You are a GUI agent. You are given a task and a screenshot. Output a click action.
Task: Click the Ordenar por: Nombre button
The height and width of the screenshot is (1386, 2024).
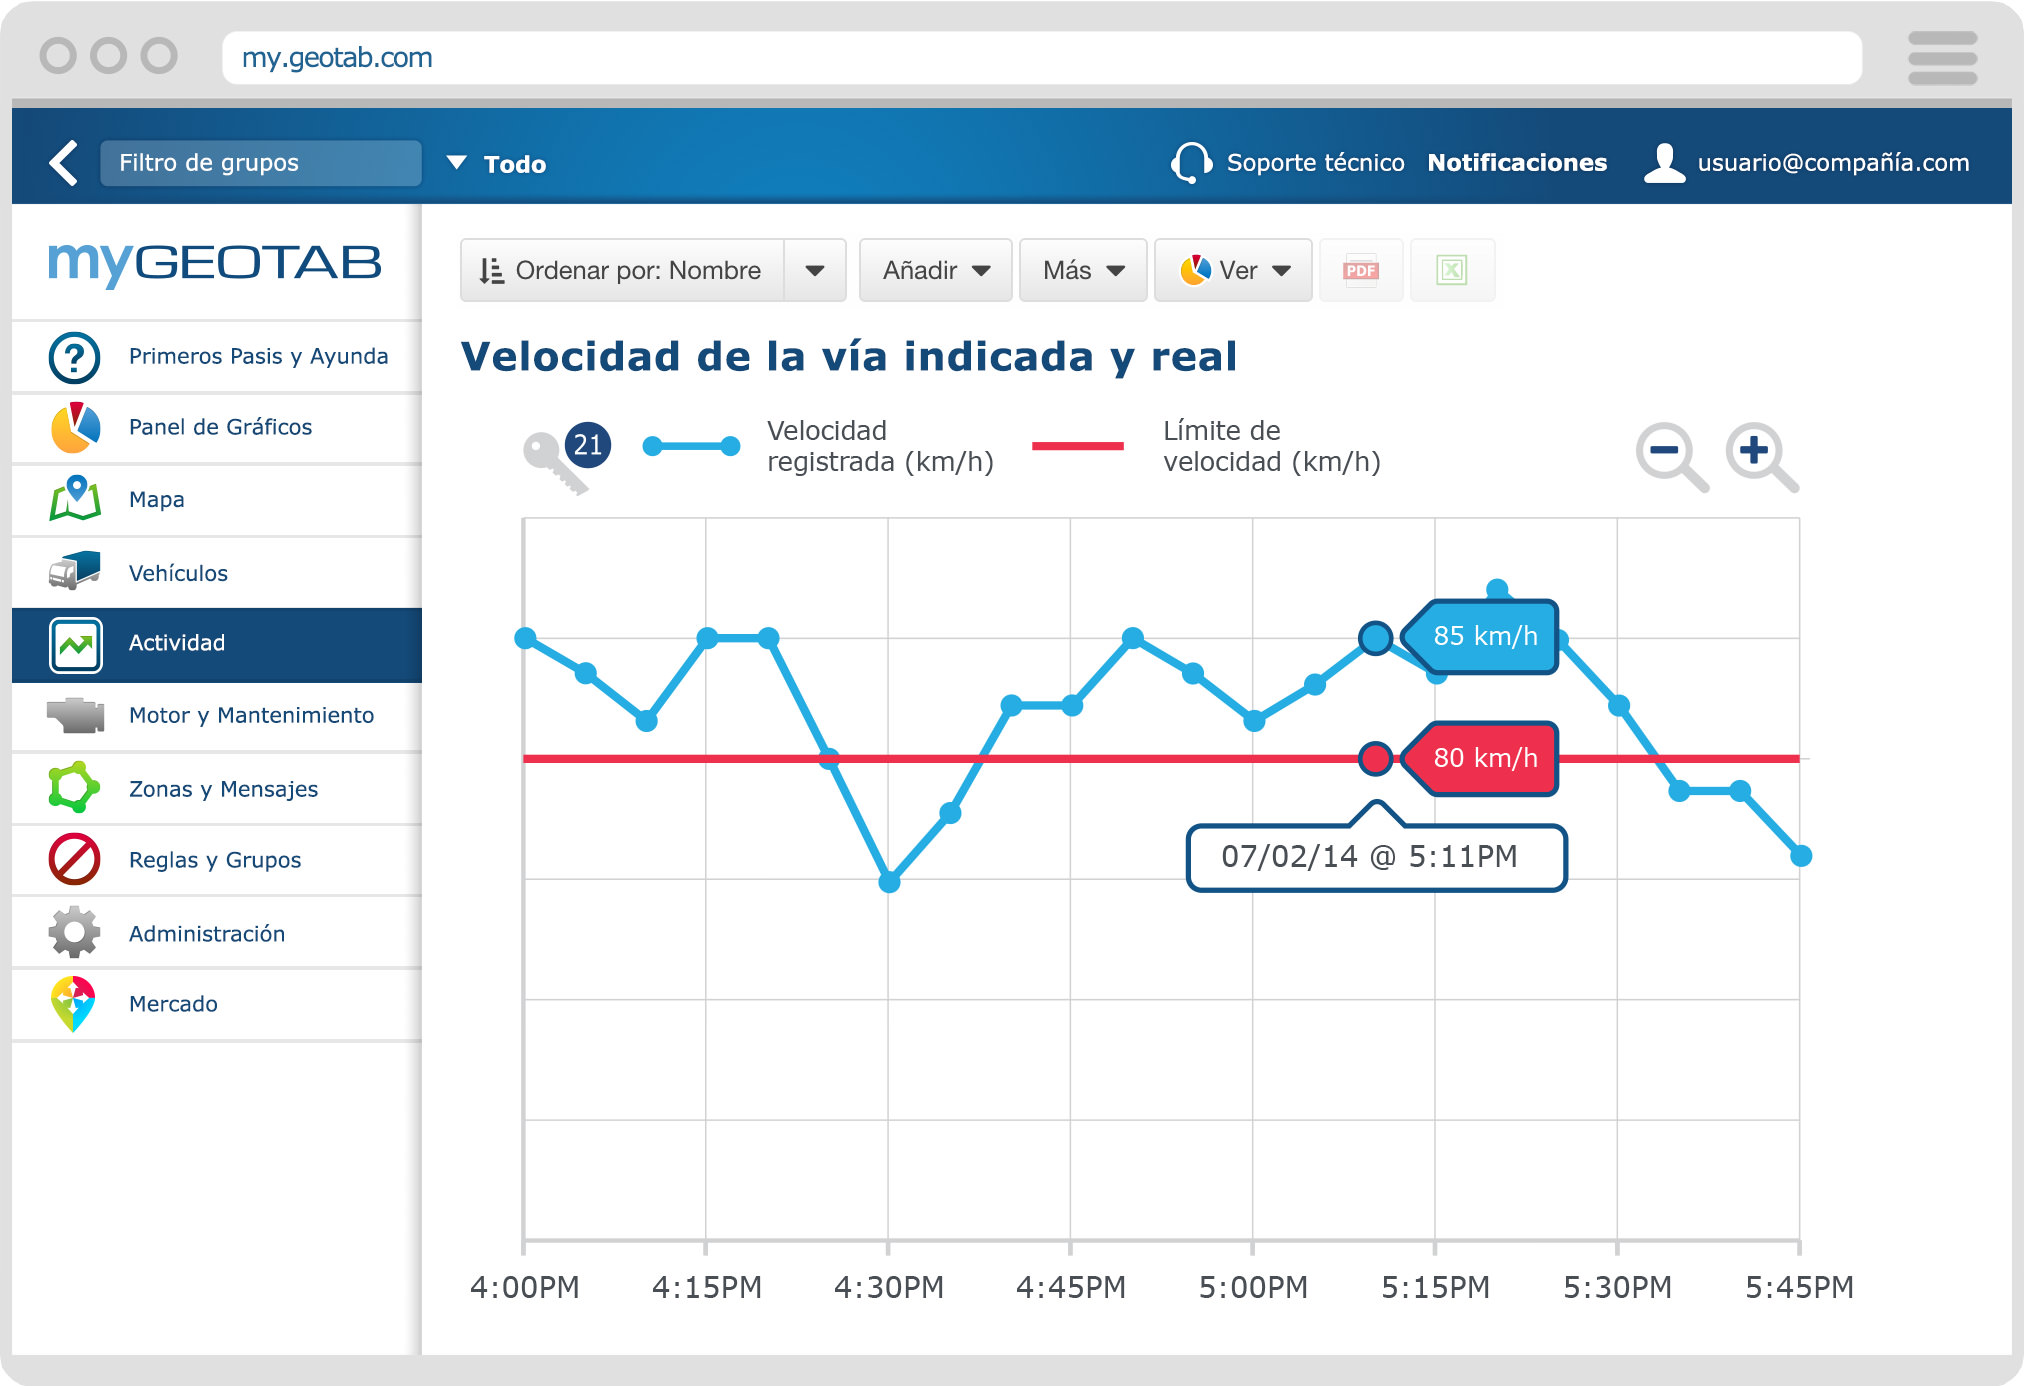pyautogui.click(x=622, y=270)
